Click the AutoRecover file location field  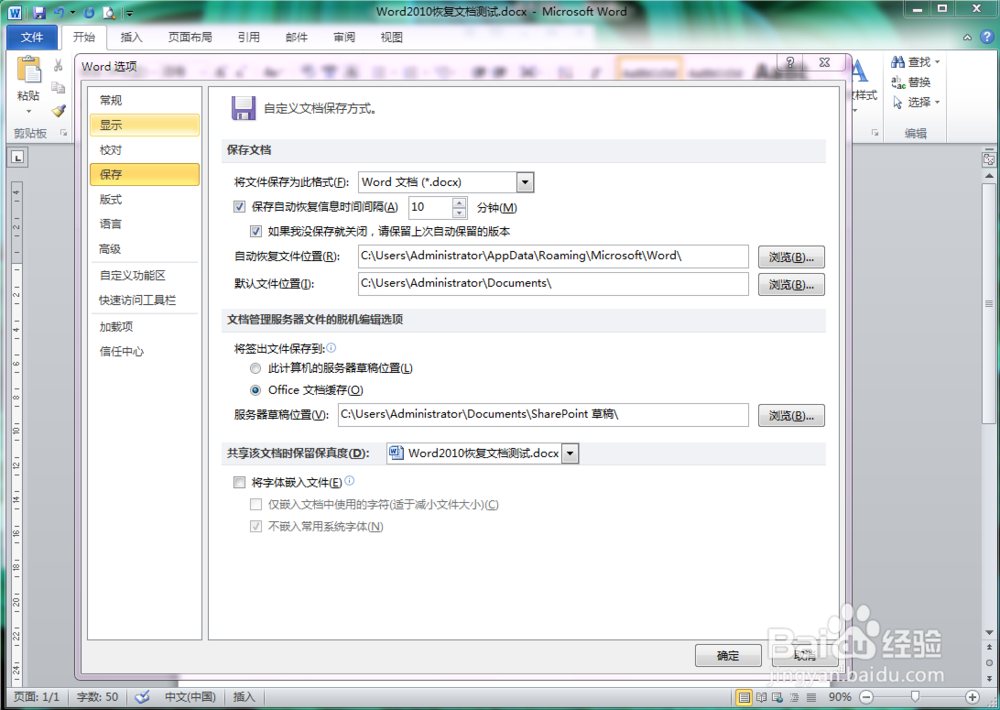tap(553, 256)
